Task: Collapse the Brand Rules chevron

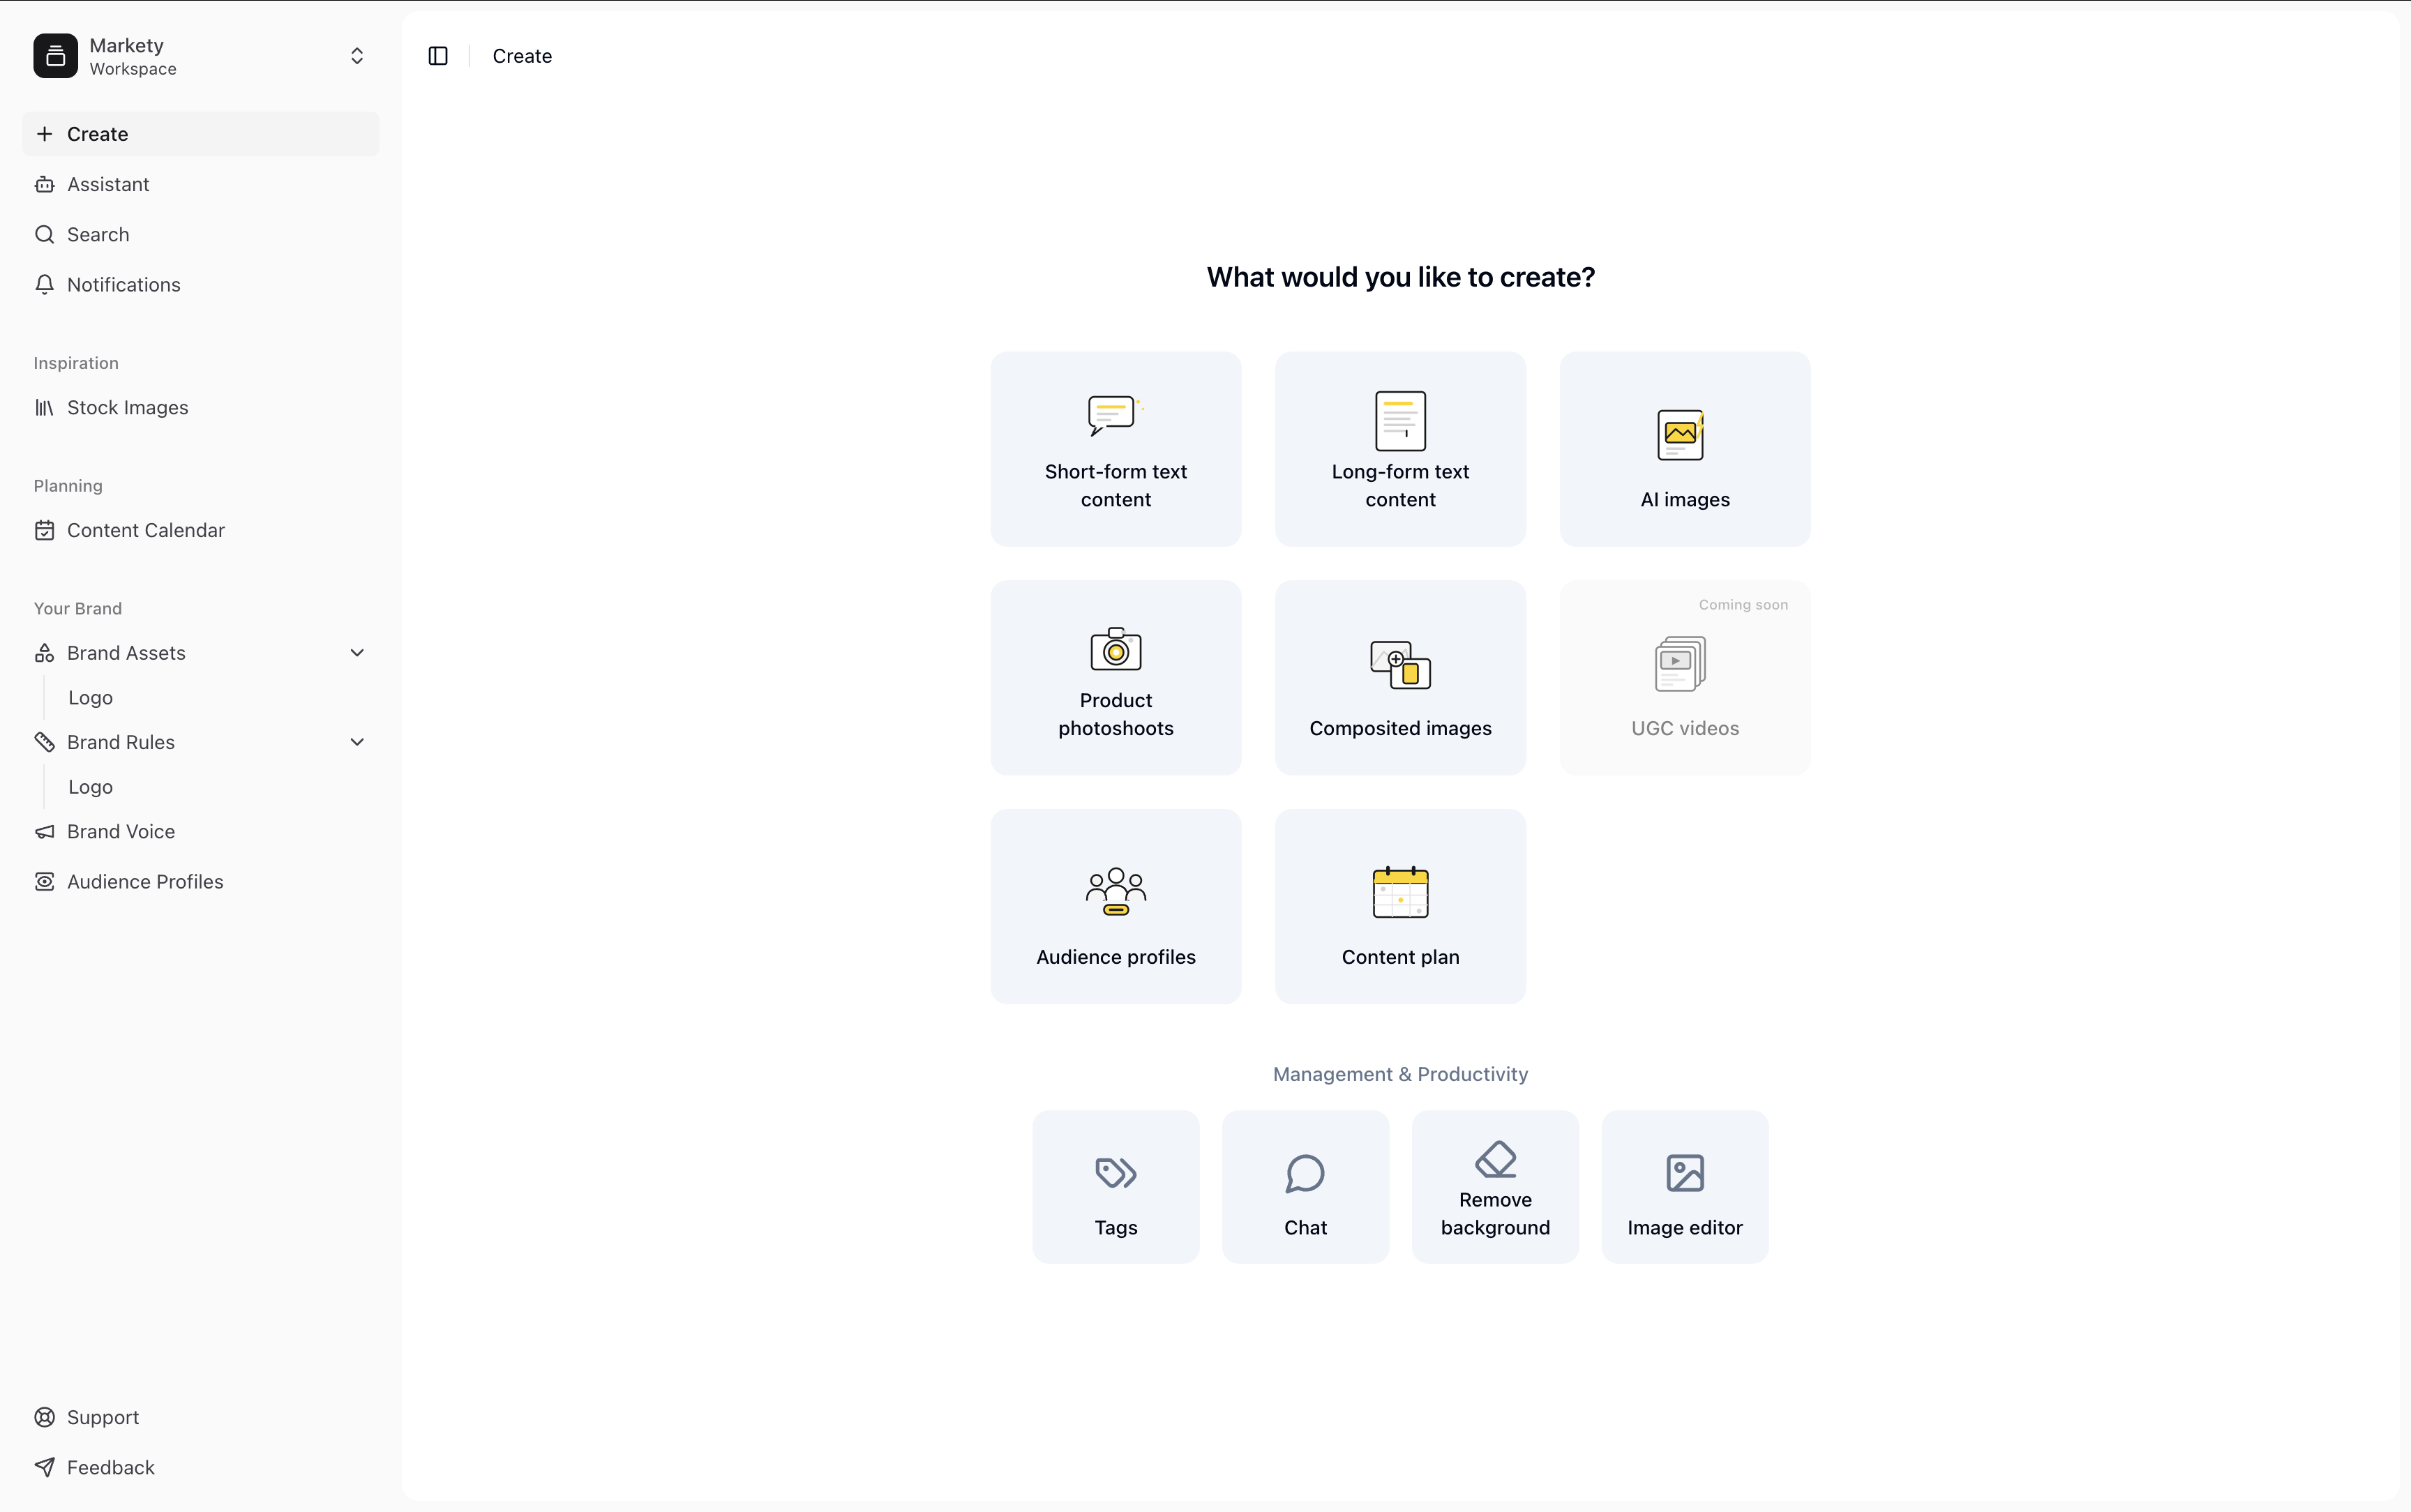Action: pos(357,742)
